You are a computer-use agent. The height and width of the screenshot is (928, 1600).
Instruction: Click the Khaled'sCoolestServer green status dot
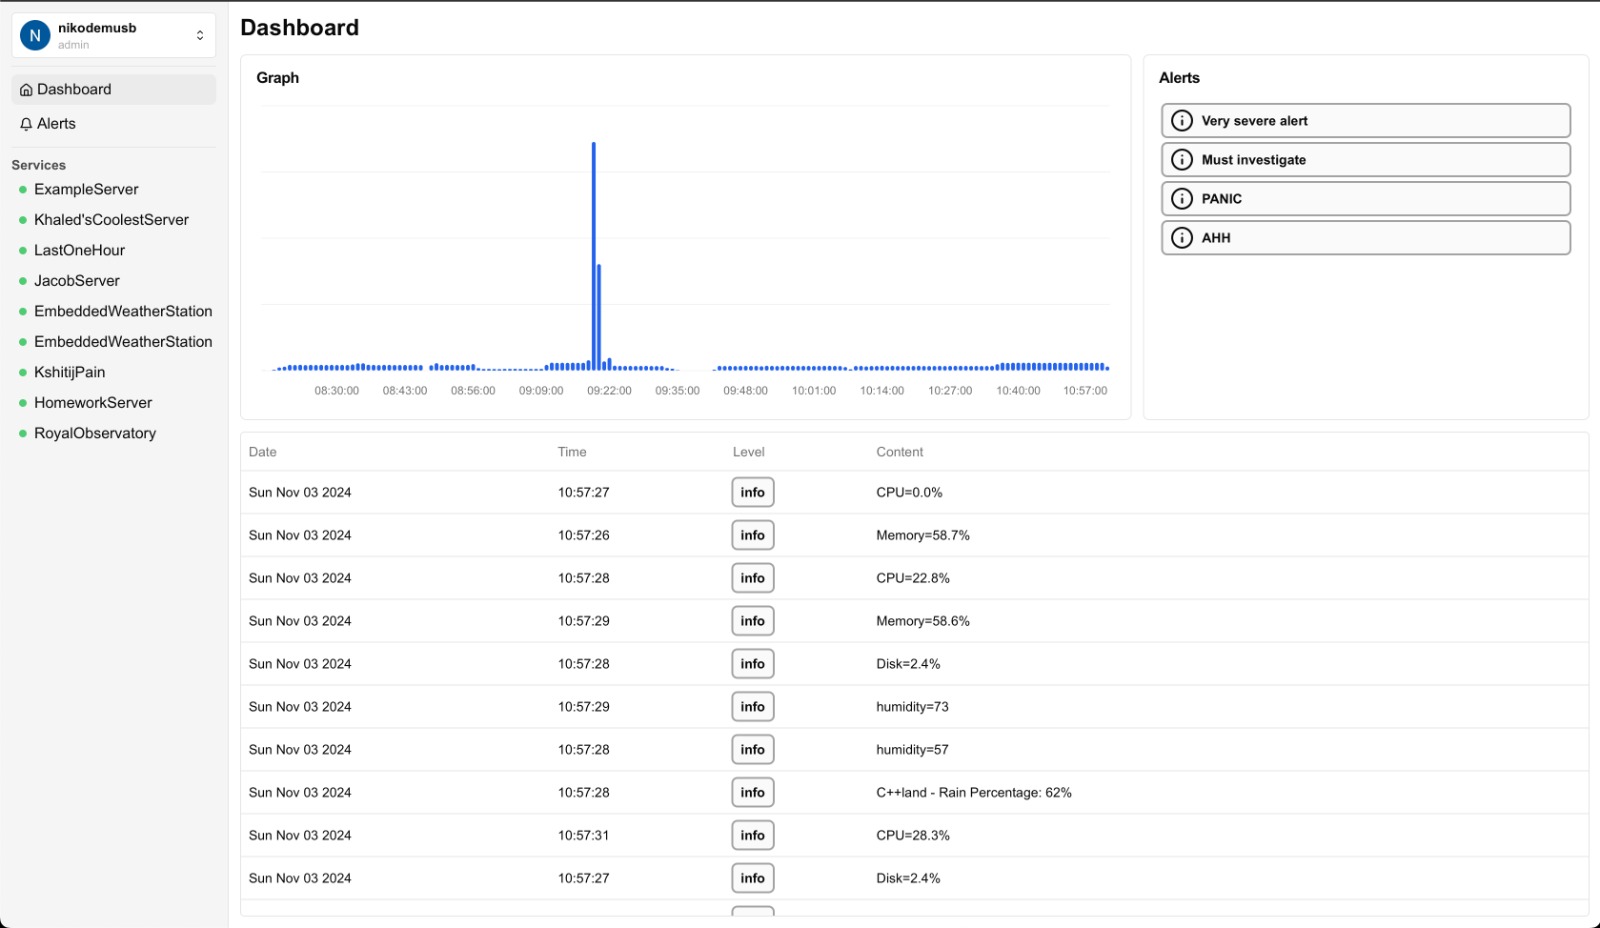(x=23, y=220)
